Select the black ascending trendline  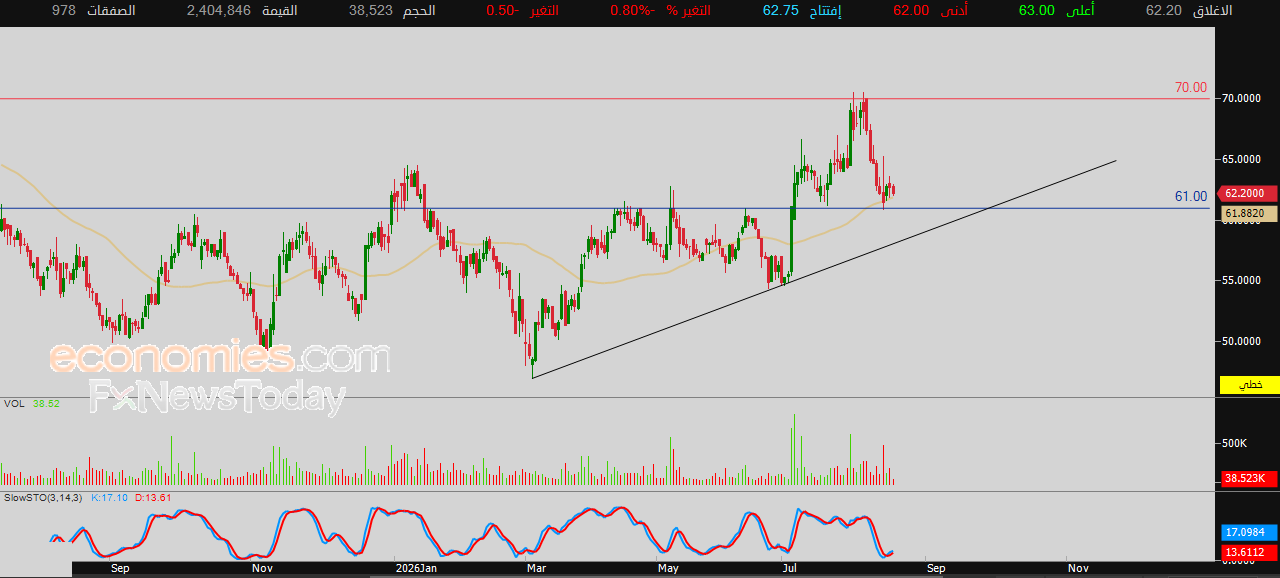coord(824,268)
